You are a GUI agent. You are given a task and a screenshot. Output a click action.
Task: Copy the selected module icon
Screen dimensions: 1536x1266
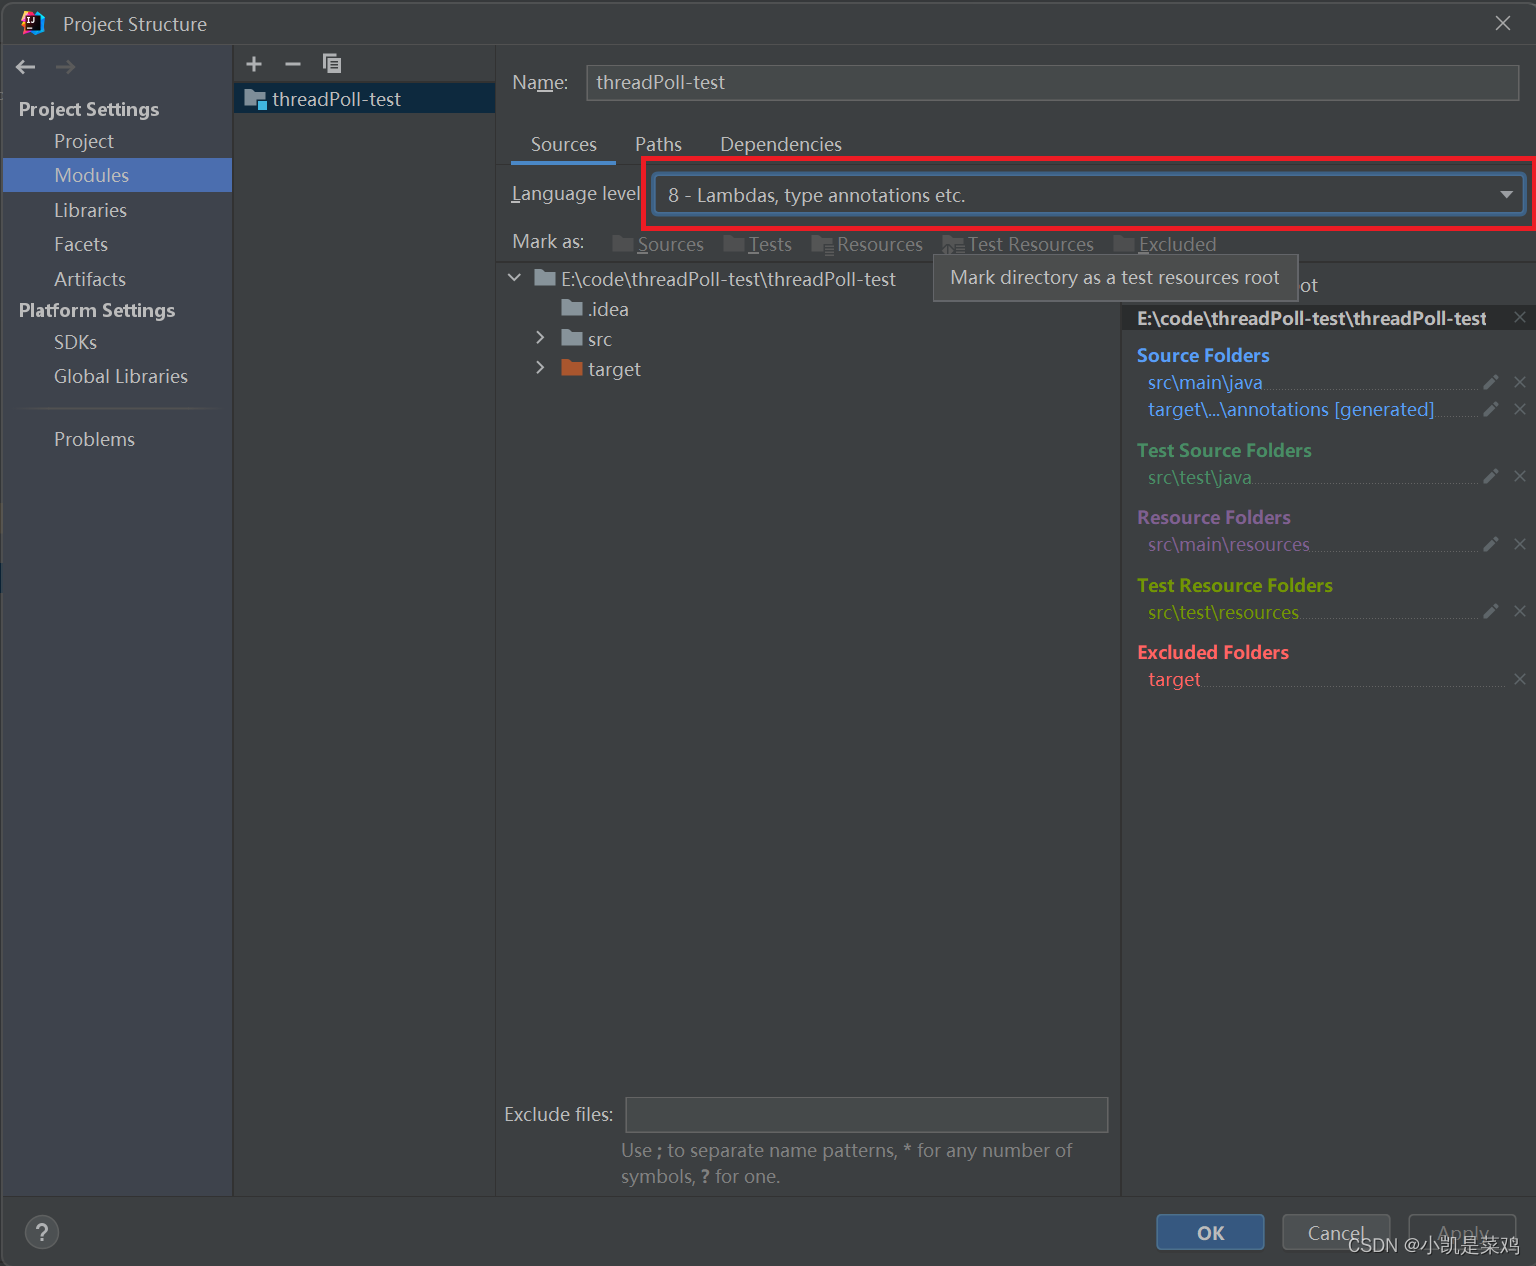click(332, 64)
